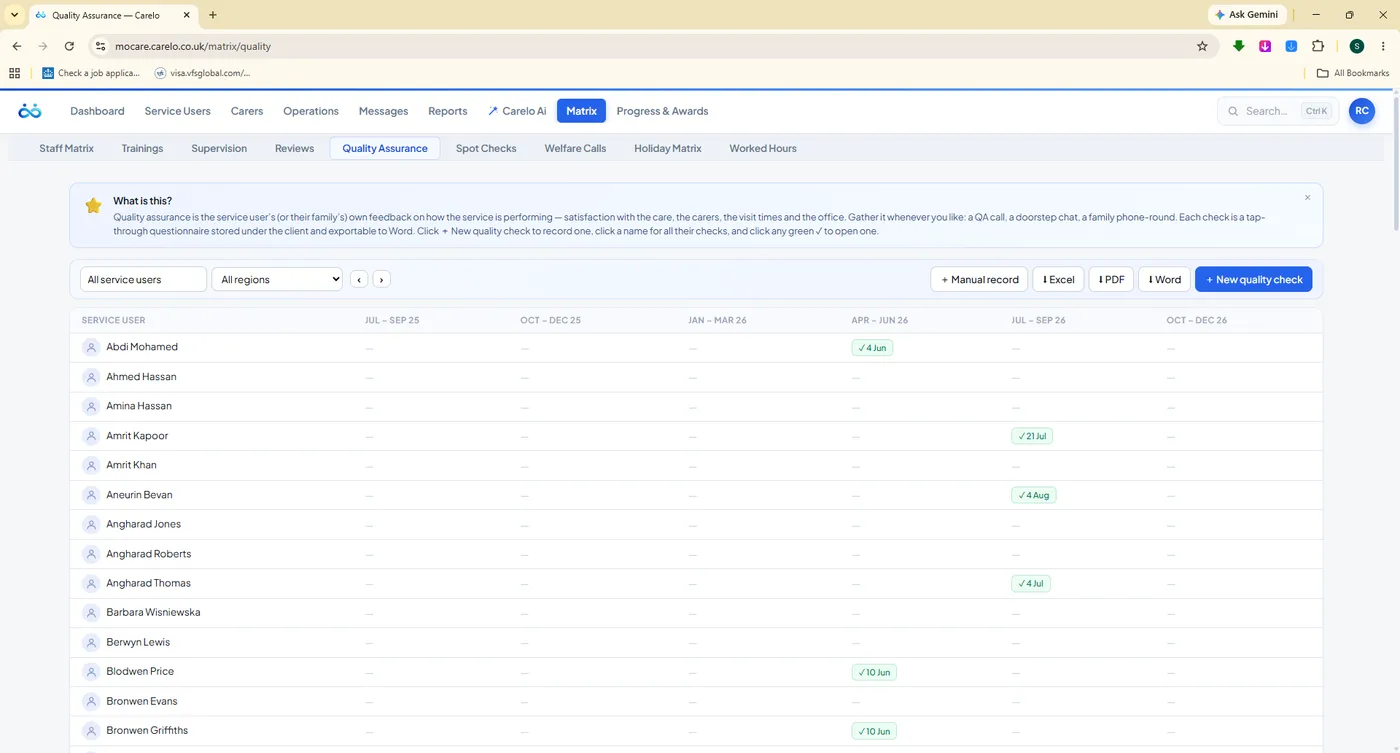Open the Operations menu item
This screenshot has width=1400, height=753.
(311, 111)
